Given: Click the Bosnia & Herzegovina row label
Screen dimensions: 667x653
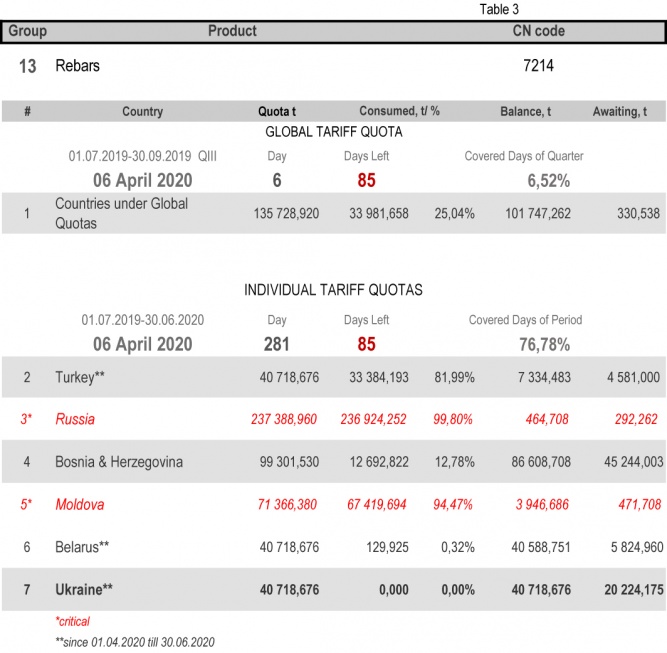Looking at the screenshot, I should (118, 463).
